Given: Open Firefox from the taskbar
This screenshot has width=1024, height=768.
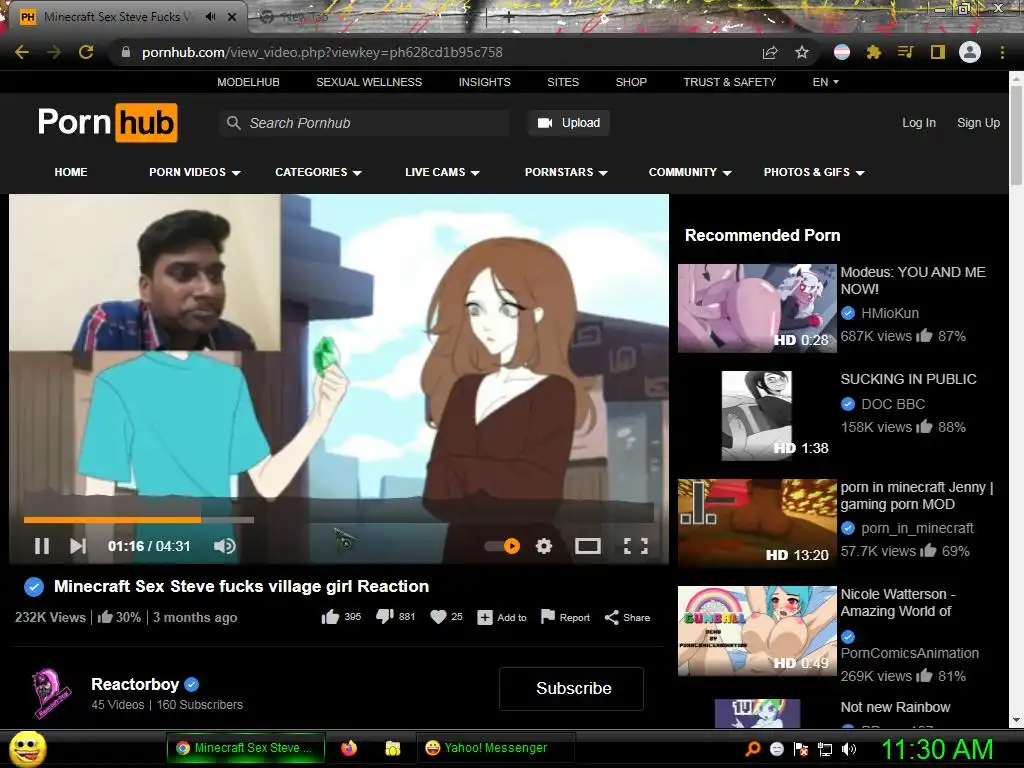Looking at the screenshot, I should point(349,748).
